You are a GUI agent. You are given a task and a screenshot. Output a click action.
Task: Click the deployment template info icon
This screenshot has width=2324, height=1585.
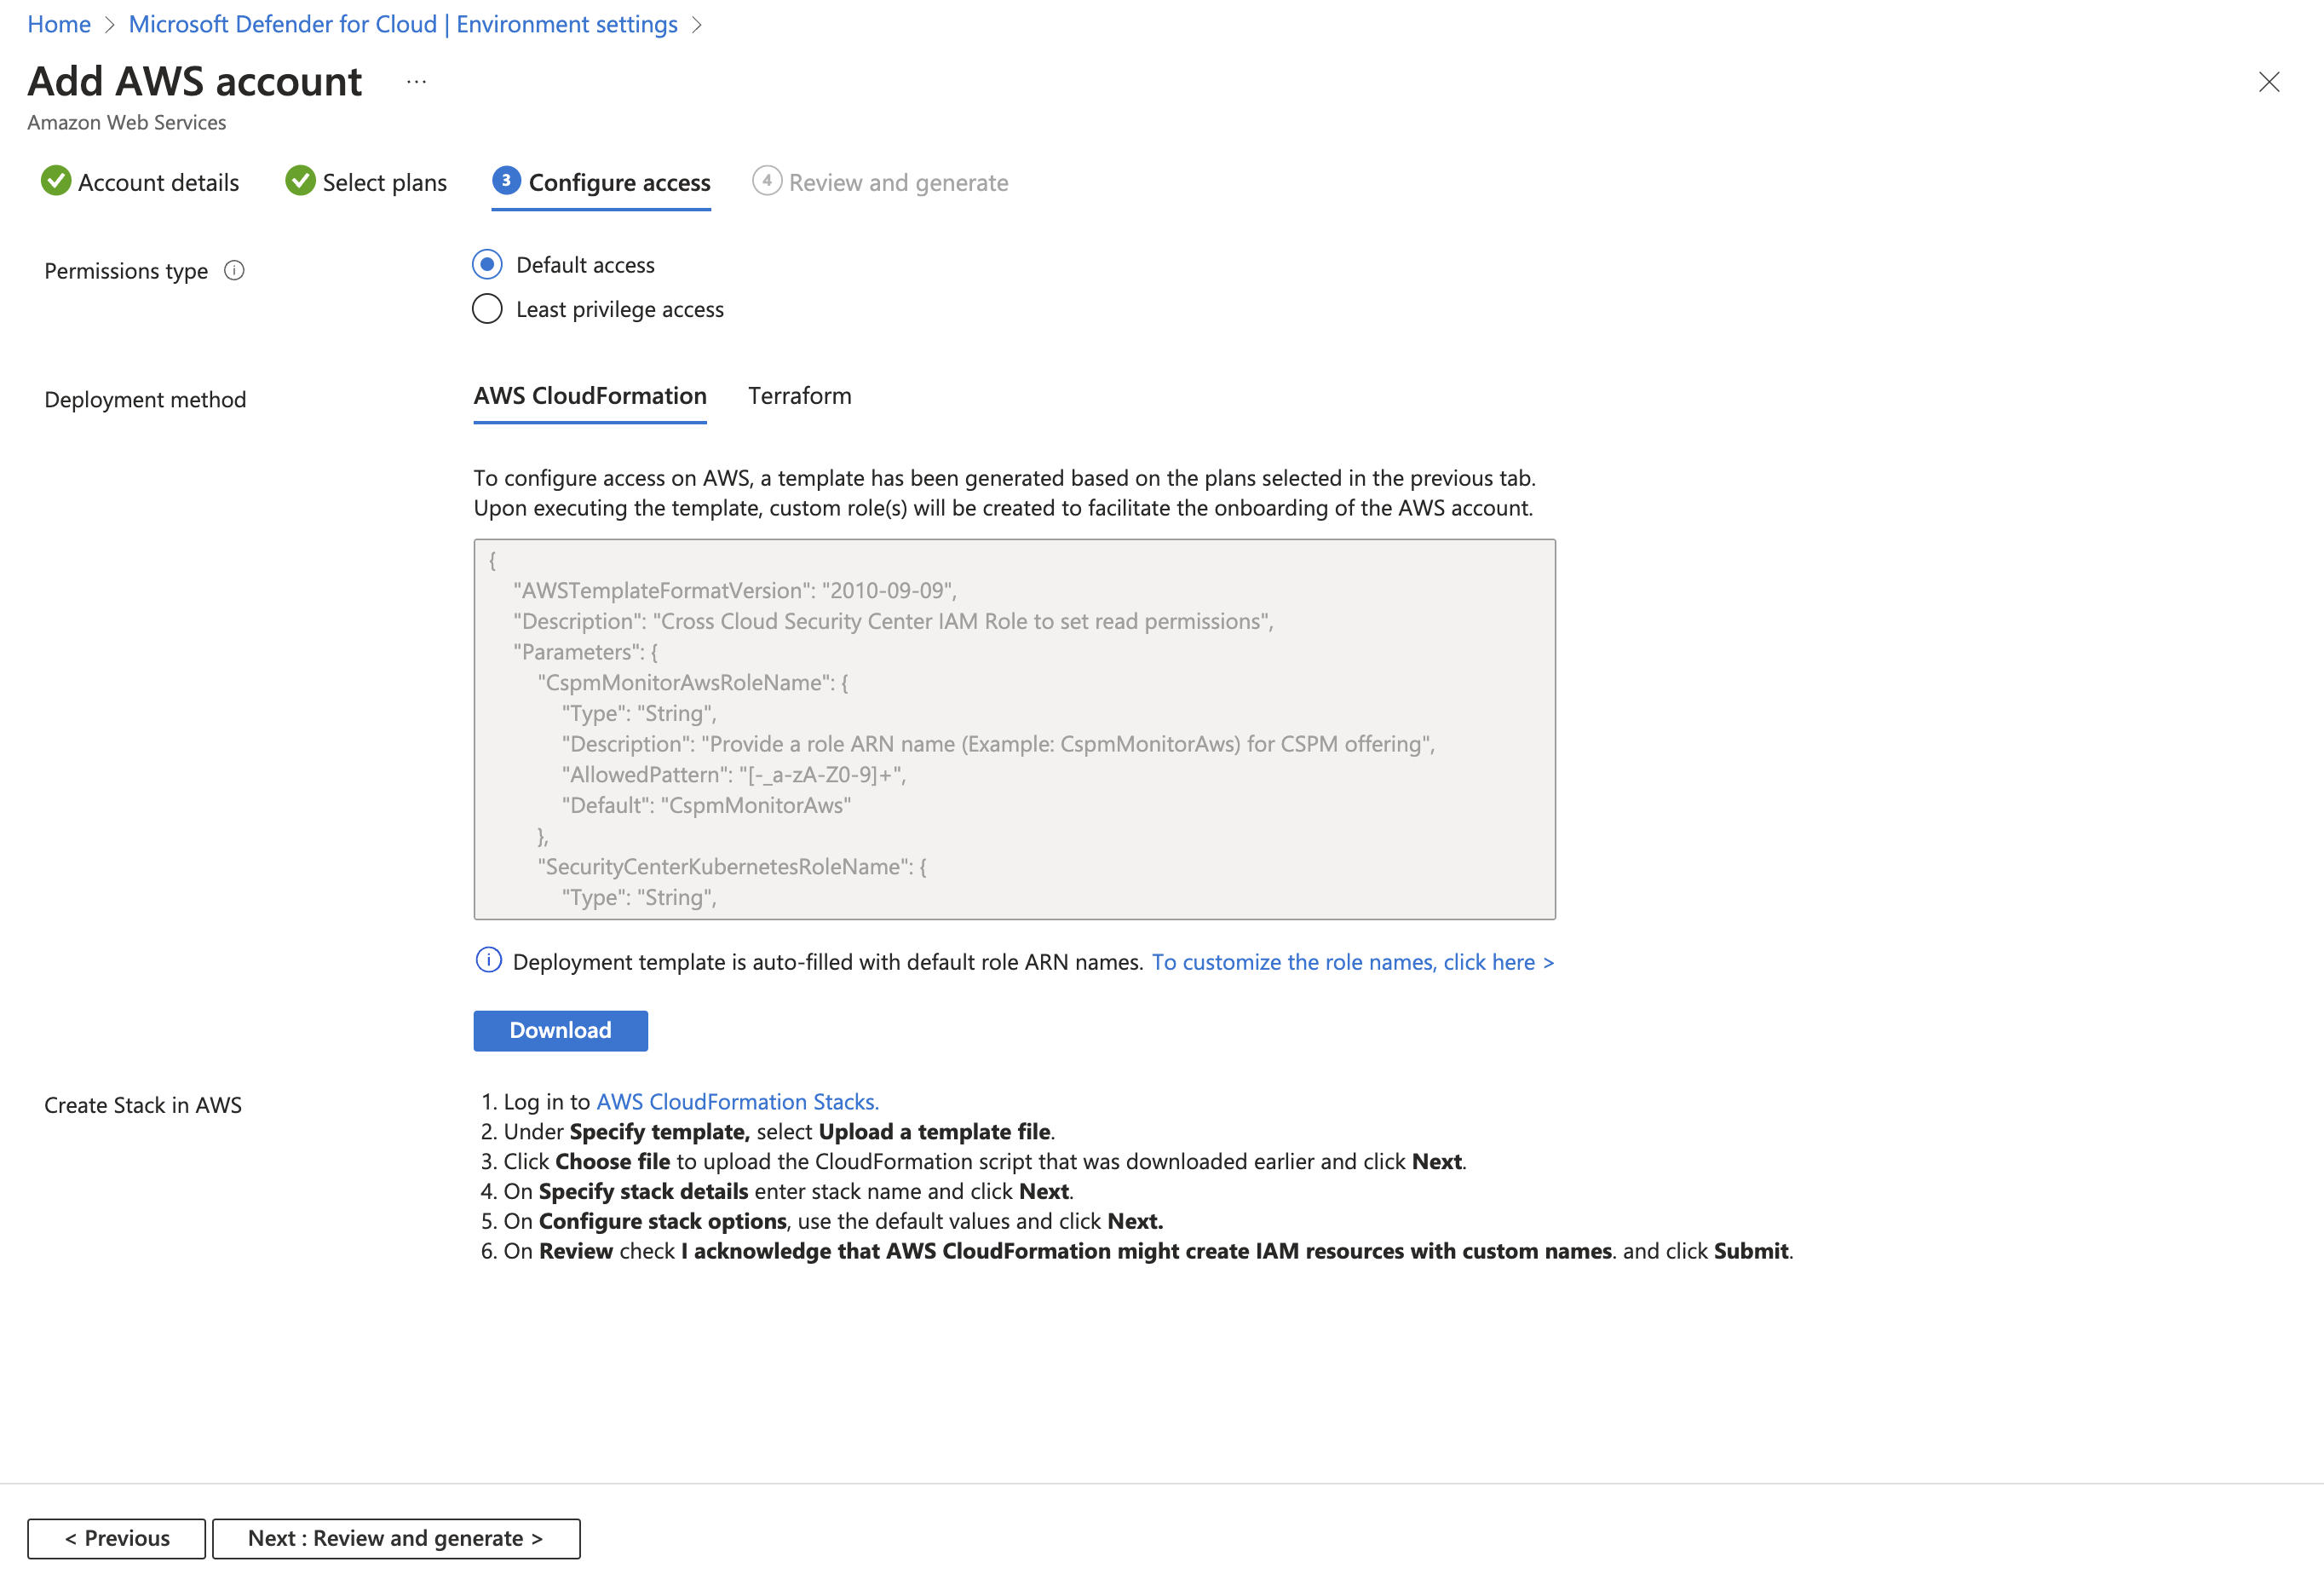(487, 961)
